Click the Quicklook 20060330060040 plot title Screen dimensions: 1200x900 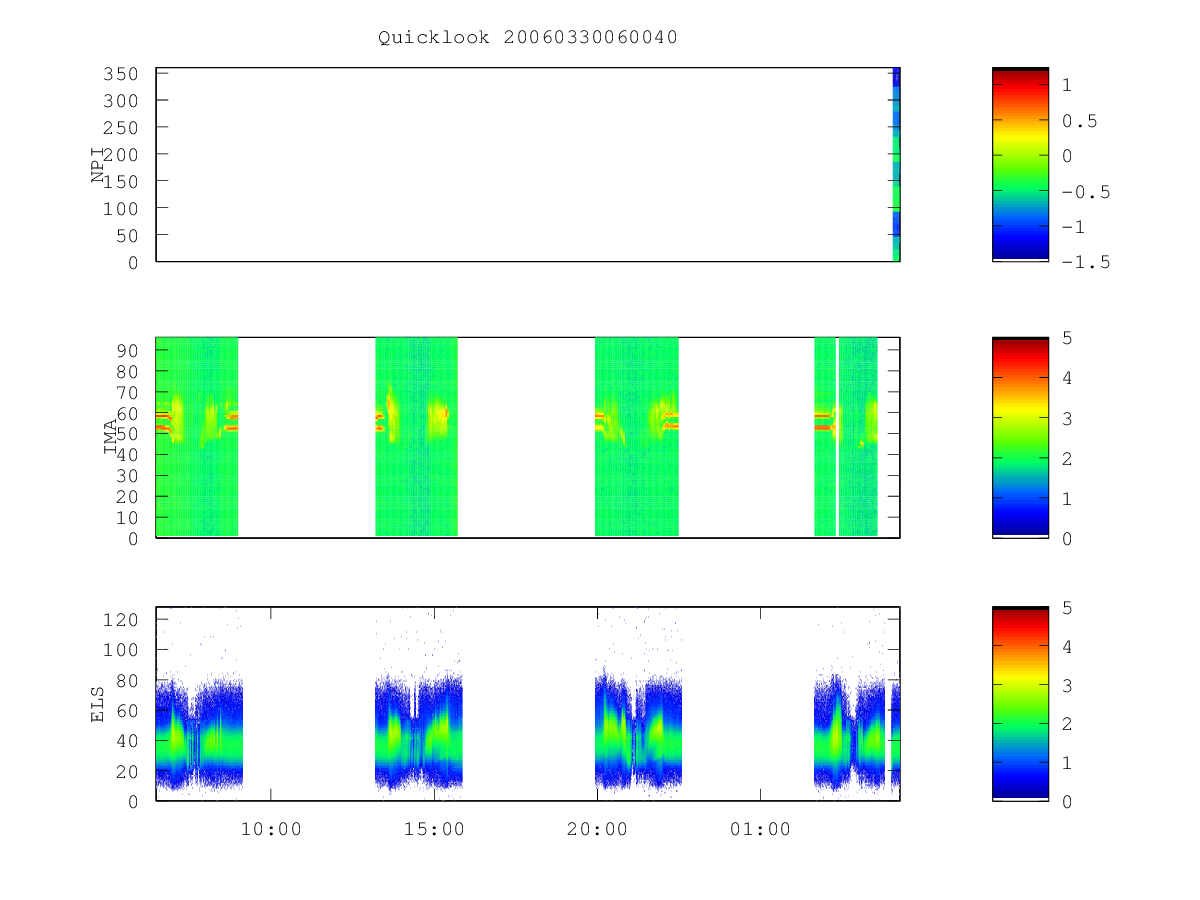point(528,38)
